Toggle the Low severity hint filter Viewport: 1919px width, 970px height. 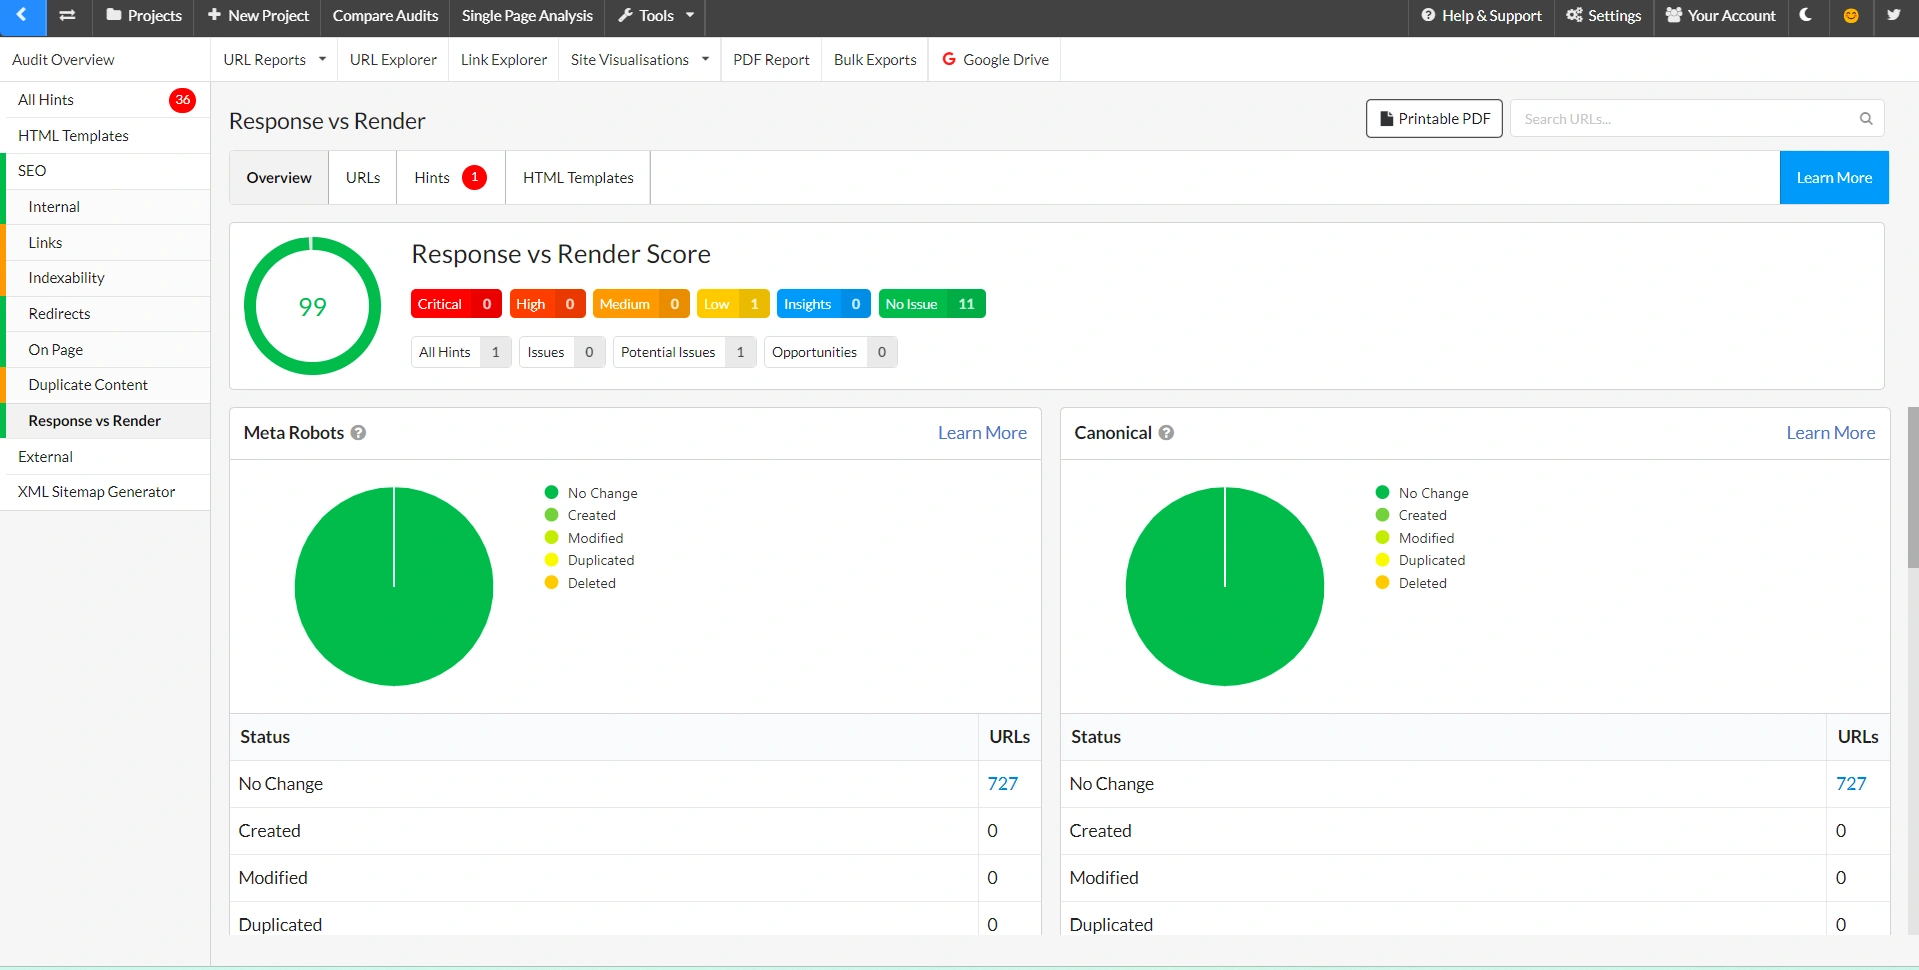[x=732, y=304]
